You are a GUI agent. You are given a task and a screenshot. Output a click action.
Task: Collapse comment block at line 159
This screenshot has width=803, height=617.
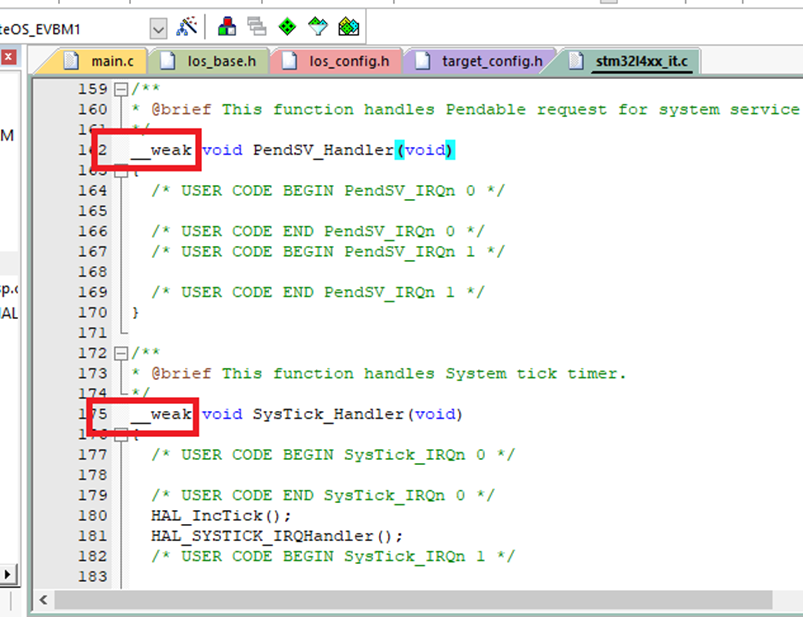coord(121,90)
